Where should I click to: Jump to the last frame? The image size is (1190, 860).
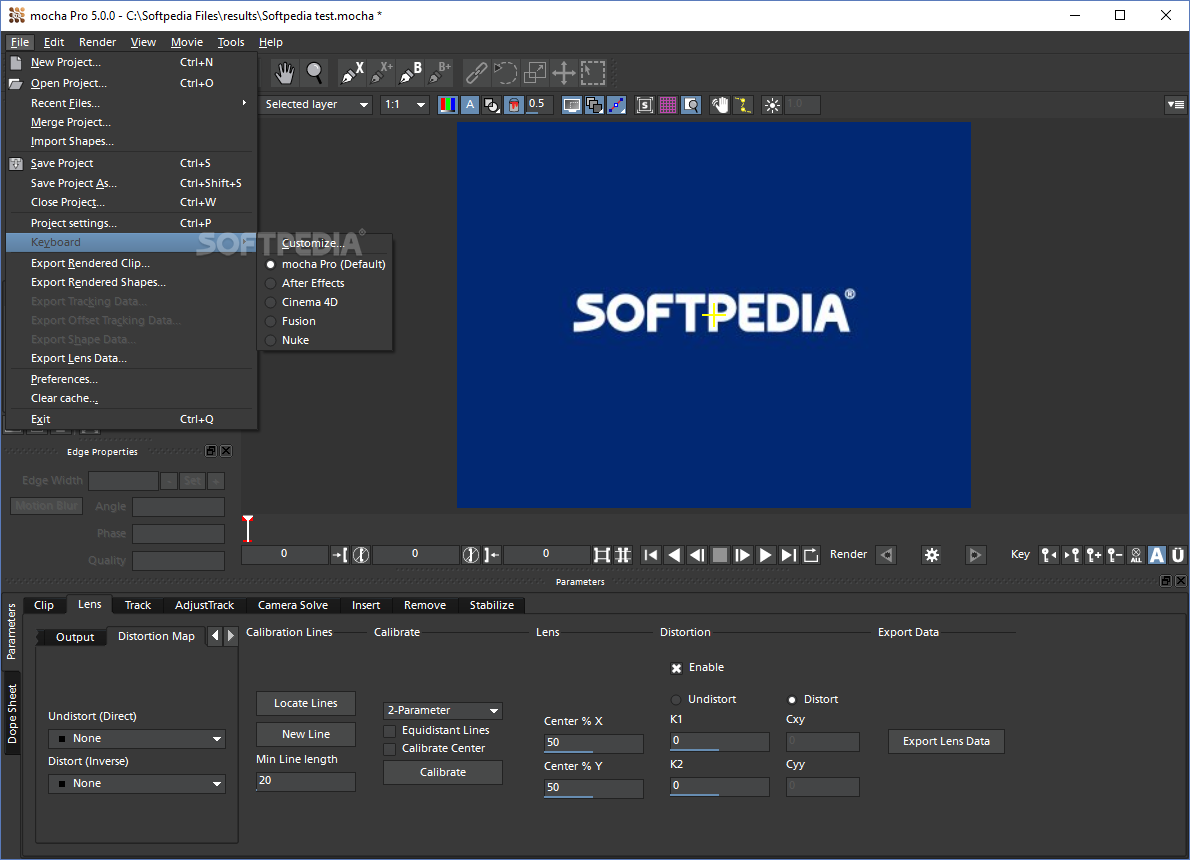pyautogui.click(x=789, y=555)
